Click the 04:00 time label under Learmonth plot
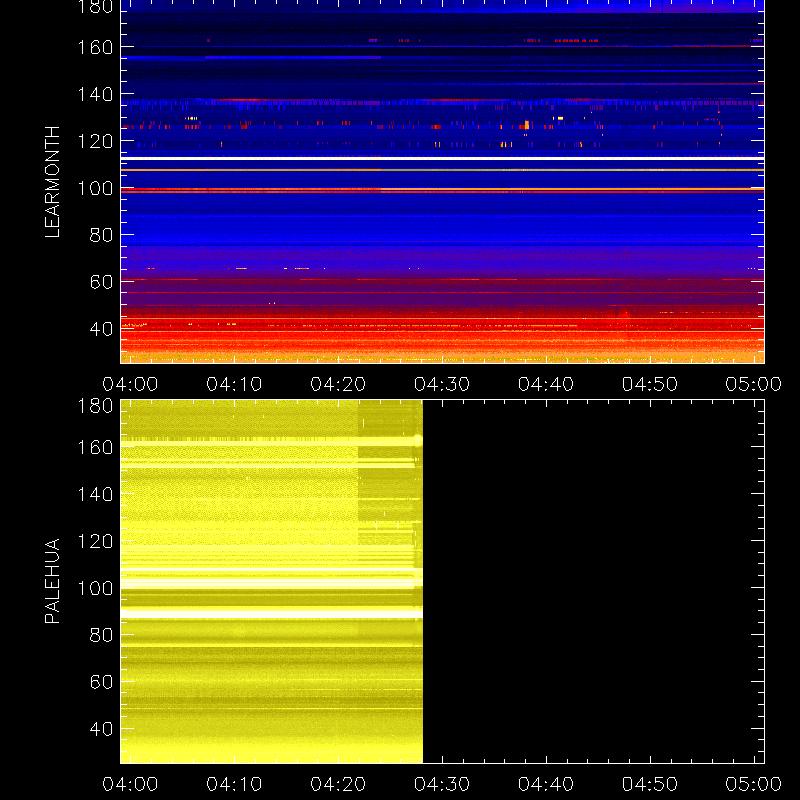 tap(130, 384)
